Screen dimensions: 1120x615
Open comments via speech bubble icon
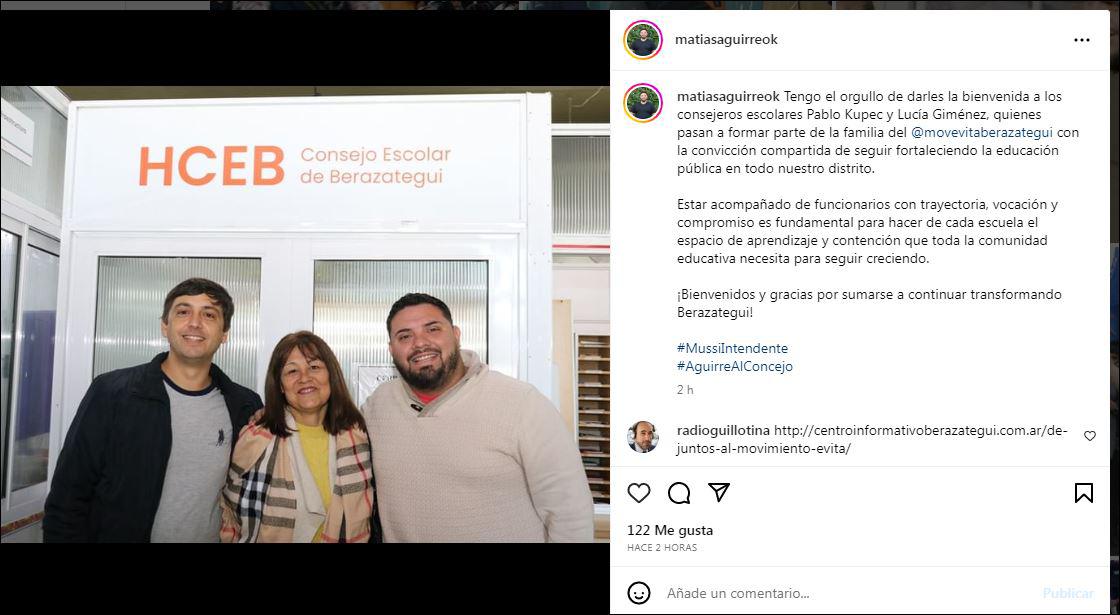[679, 493]
